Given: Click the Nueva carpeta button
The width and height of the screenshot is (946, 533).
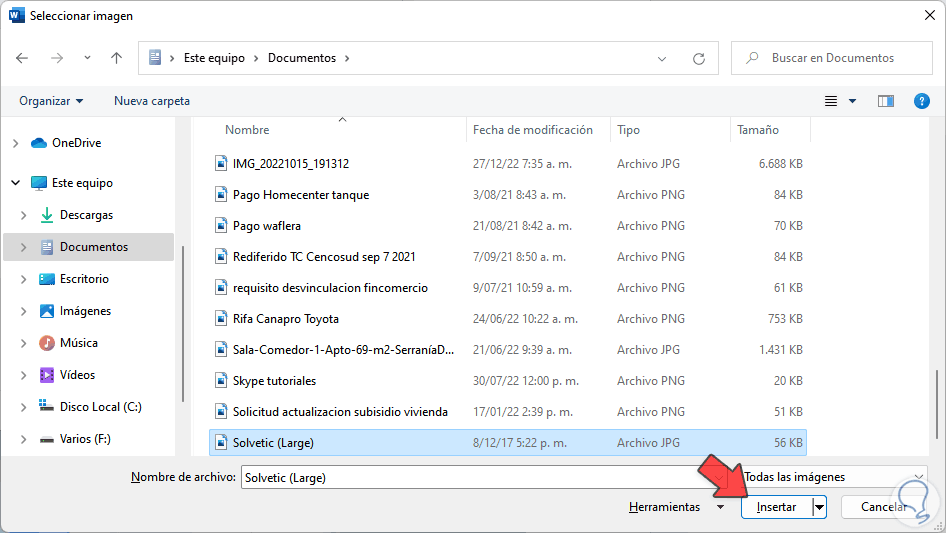Looking at the screenshot, I should click(x=152, y=101).
